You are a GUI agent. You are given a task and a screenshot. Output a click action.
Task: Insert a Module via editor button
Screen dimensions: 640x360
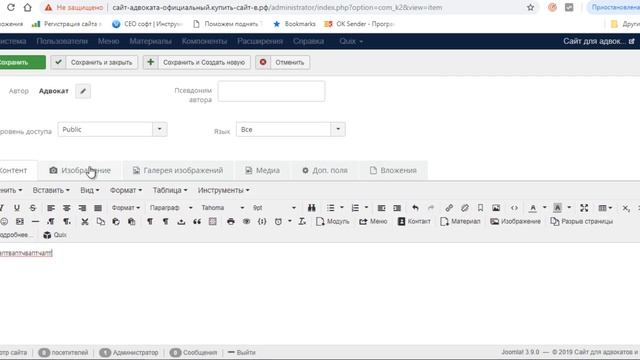click(333, 221)
